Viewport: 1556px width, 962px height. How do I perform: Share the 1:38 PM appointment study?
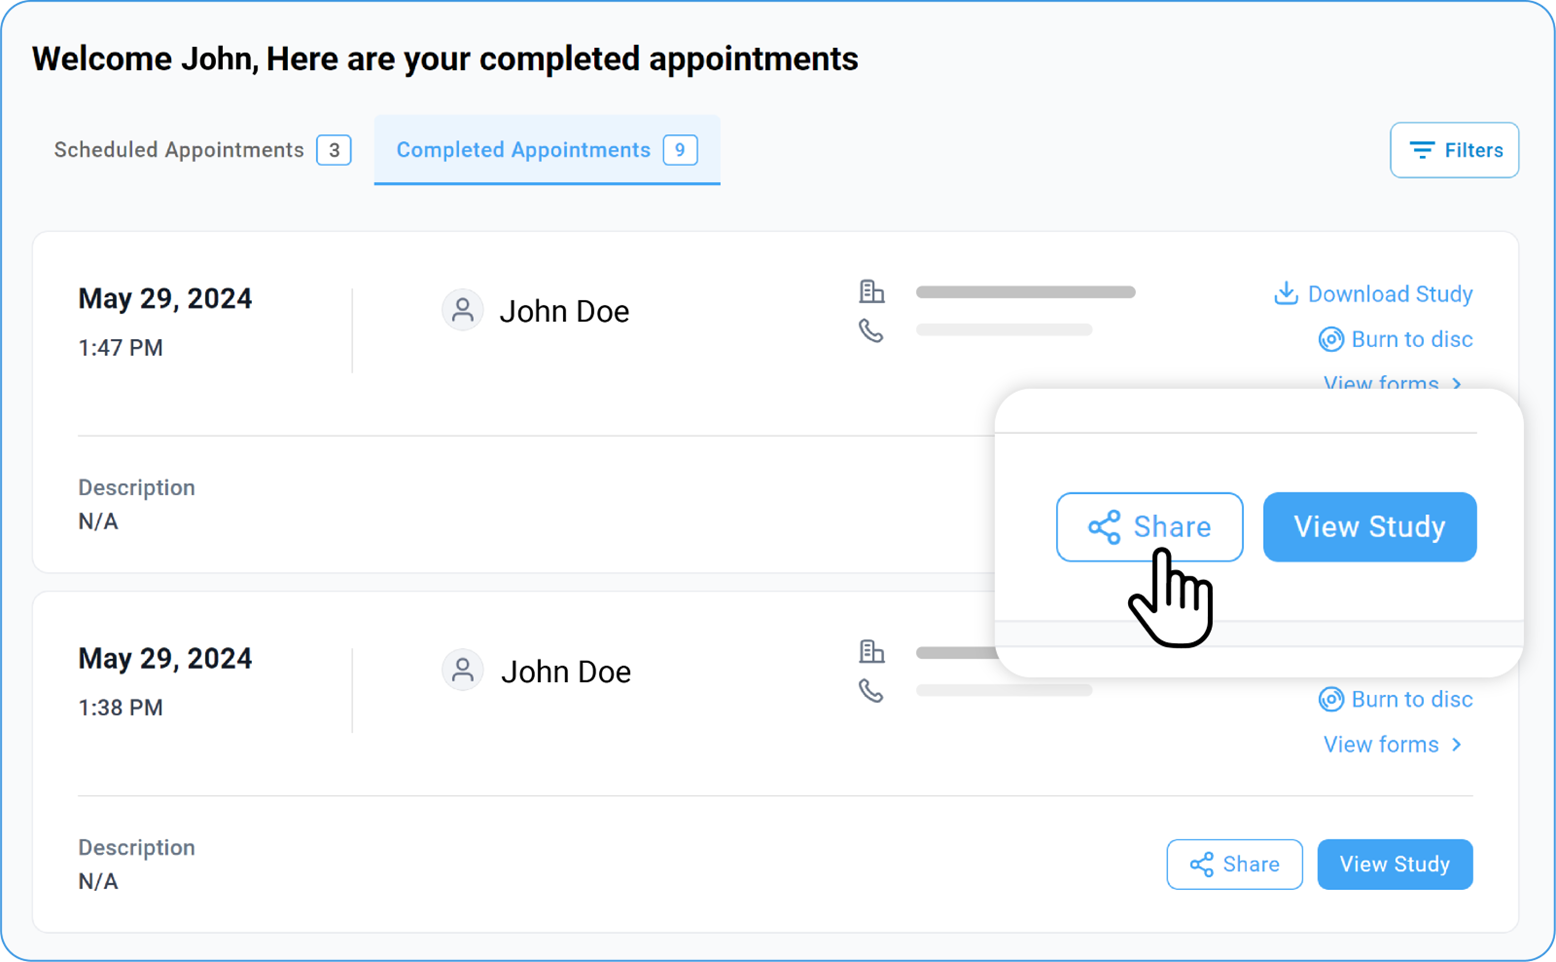(x=1234, y=864)
